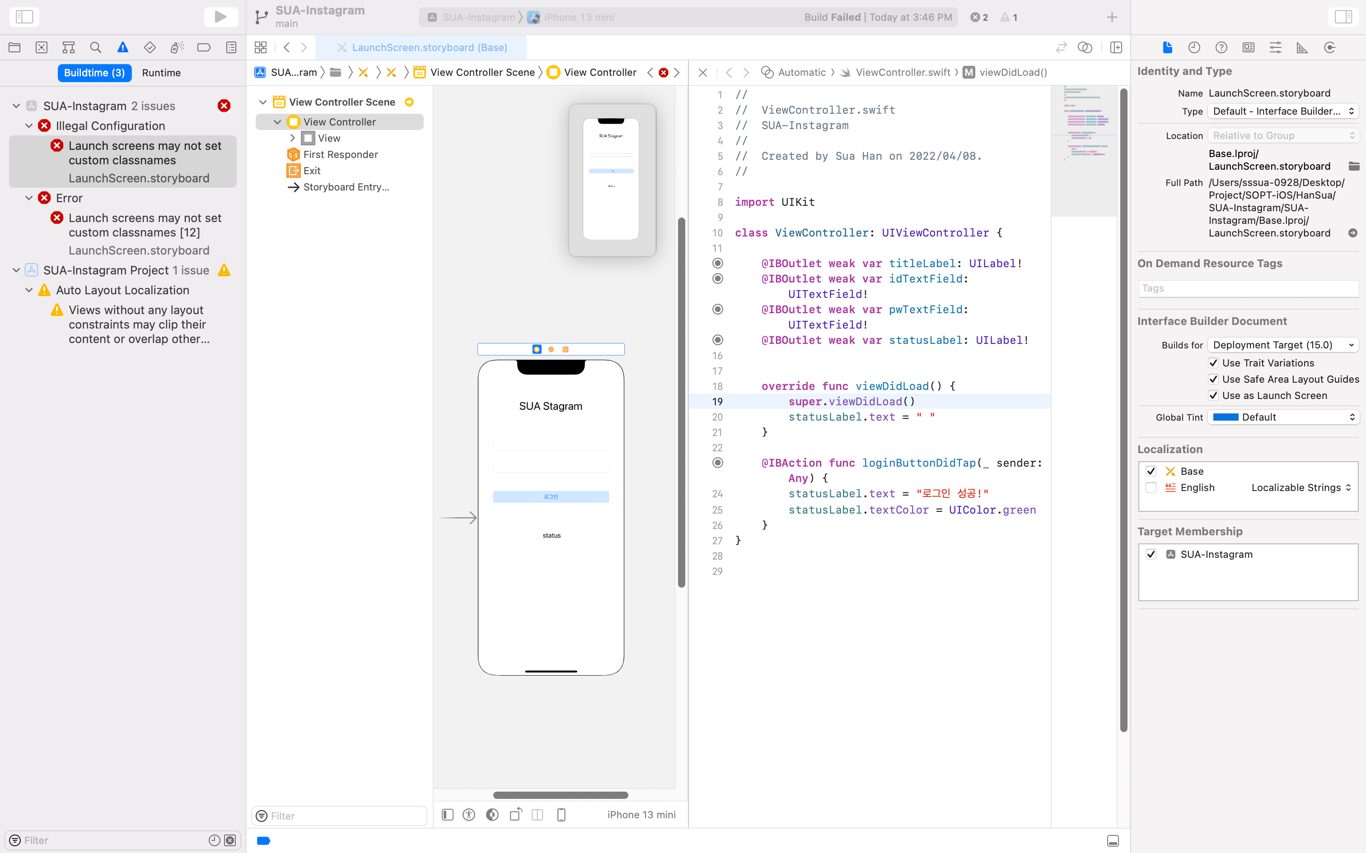
Task: Click viewDidLoad() in jump bar
Action: 1005,72
